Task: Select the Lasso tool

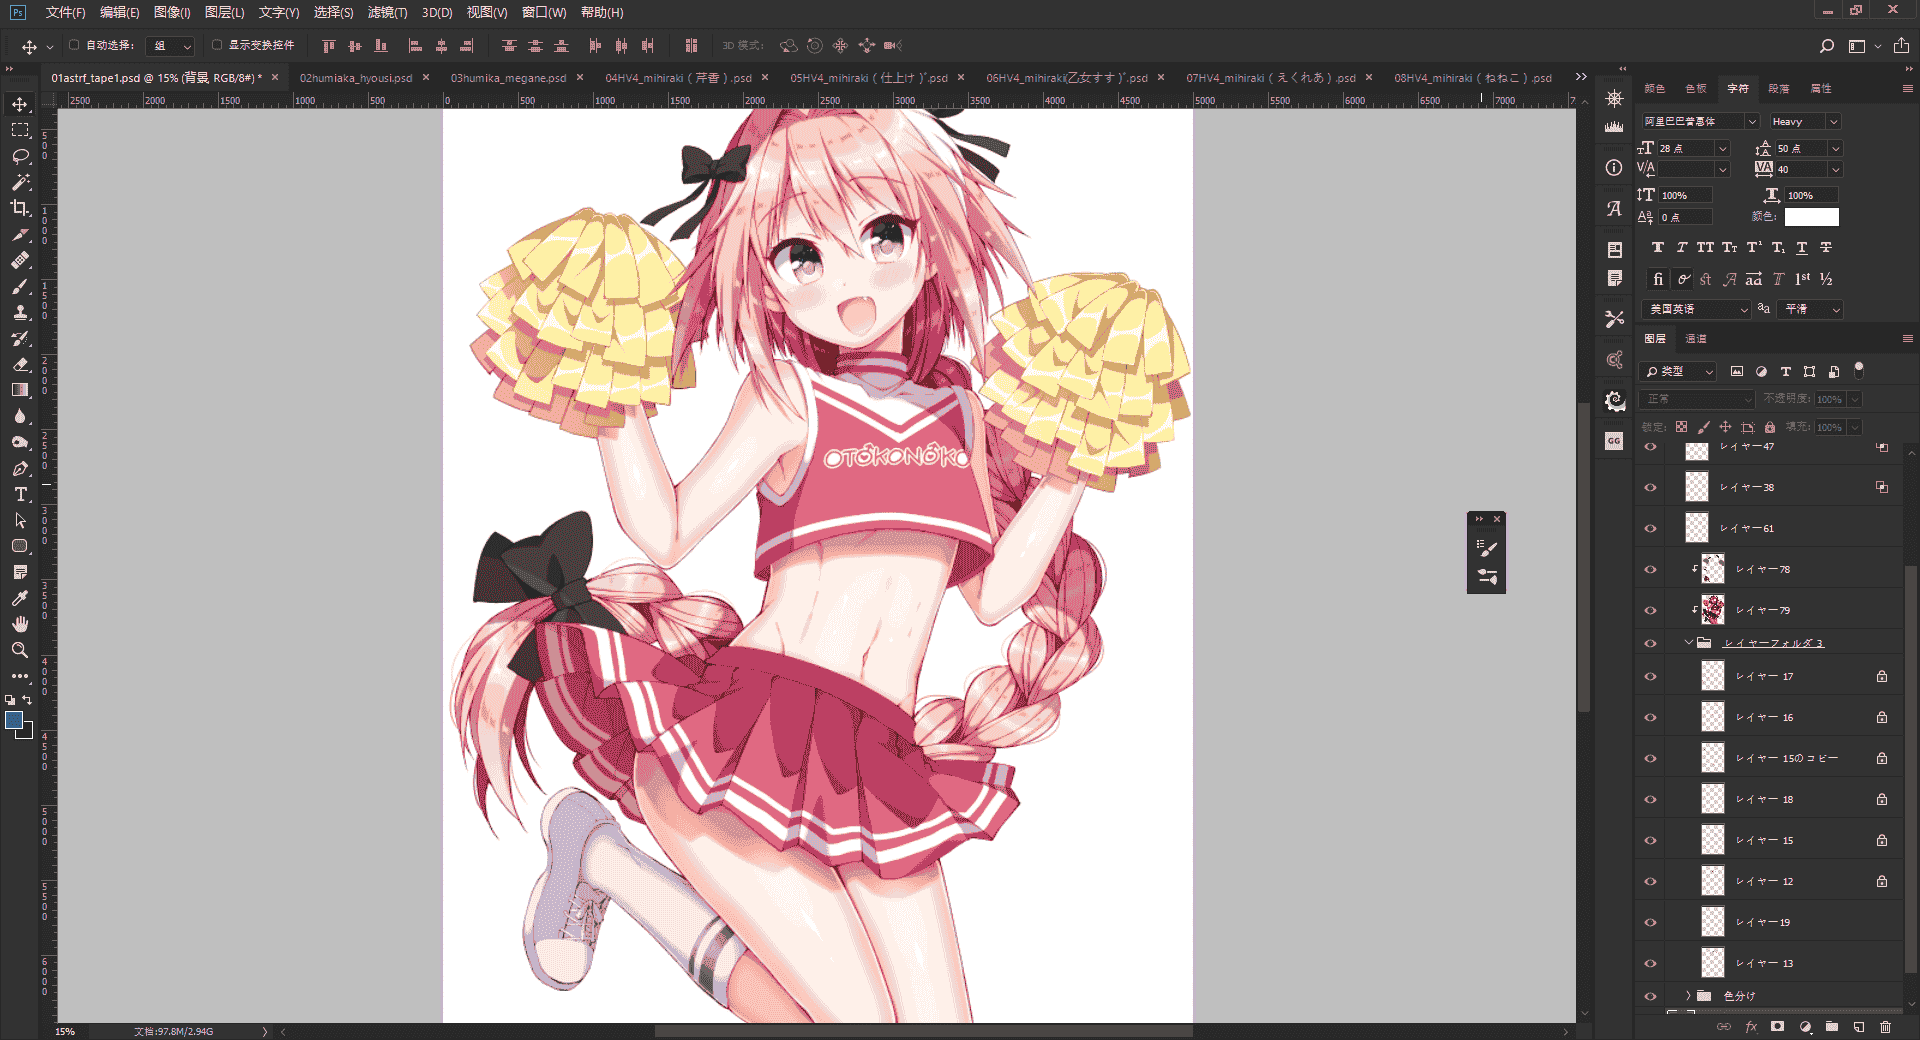Action: pyautogui.click(x=20, y=156)
